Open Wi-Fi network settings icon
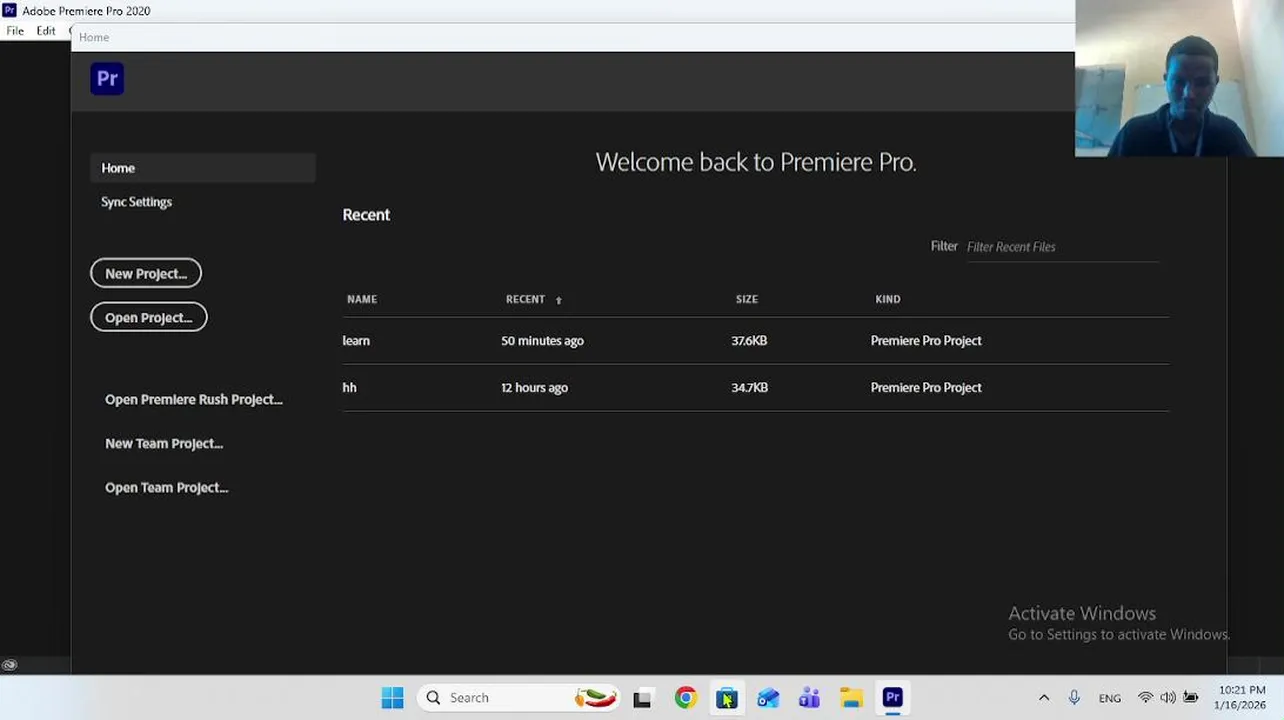 [x=1146, y=698]
